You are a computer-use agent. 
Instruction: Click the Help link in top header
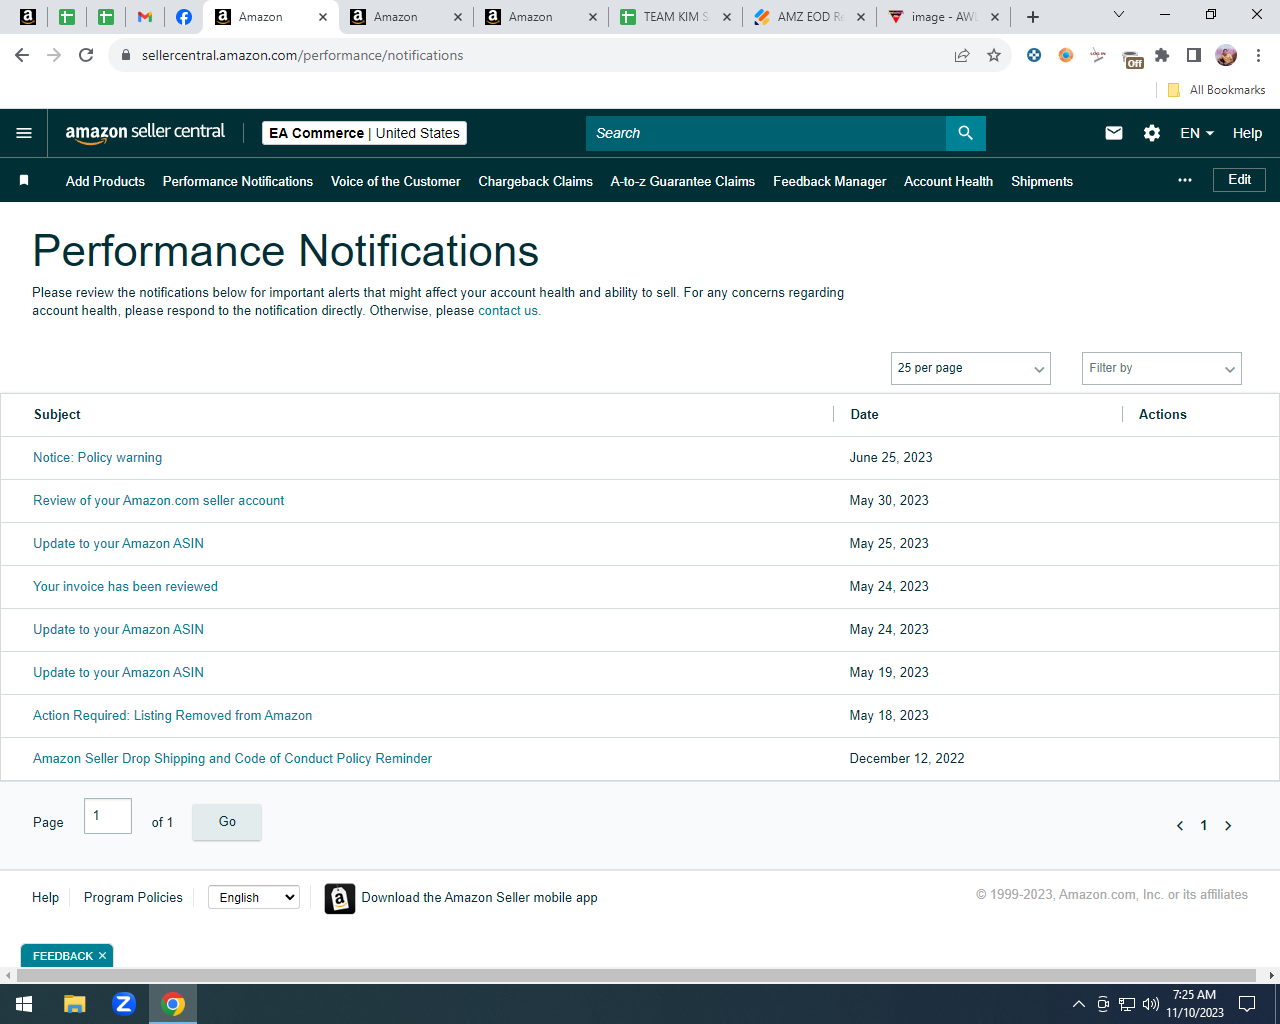[1247, 133]
